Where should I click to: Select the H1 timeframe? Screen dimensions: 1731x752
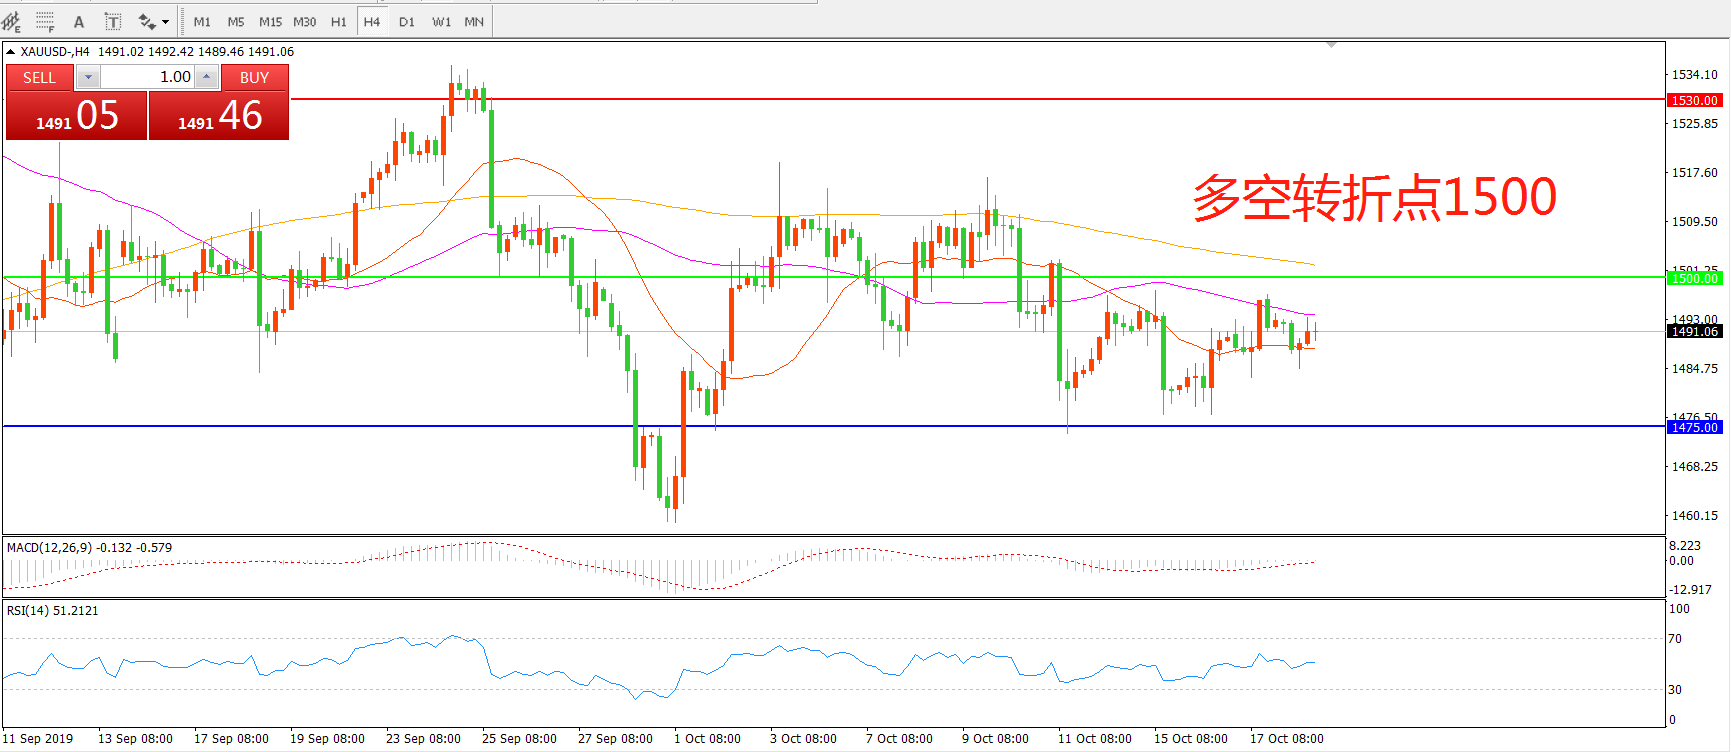pos(338,21)
